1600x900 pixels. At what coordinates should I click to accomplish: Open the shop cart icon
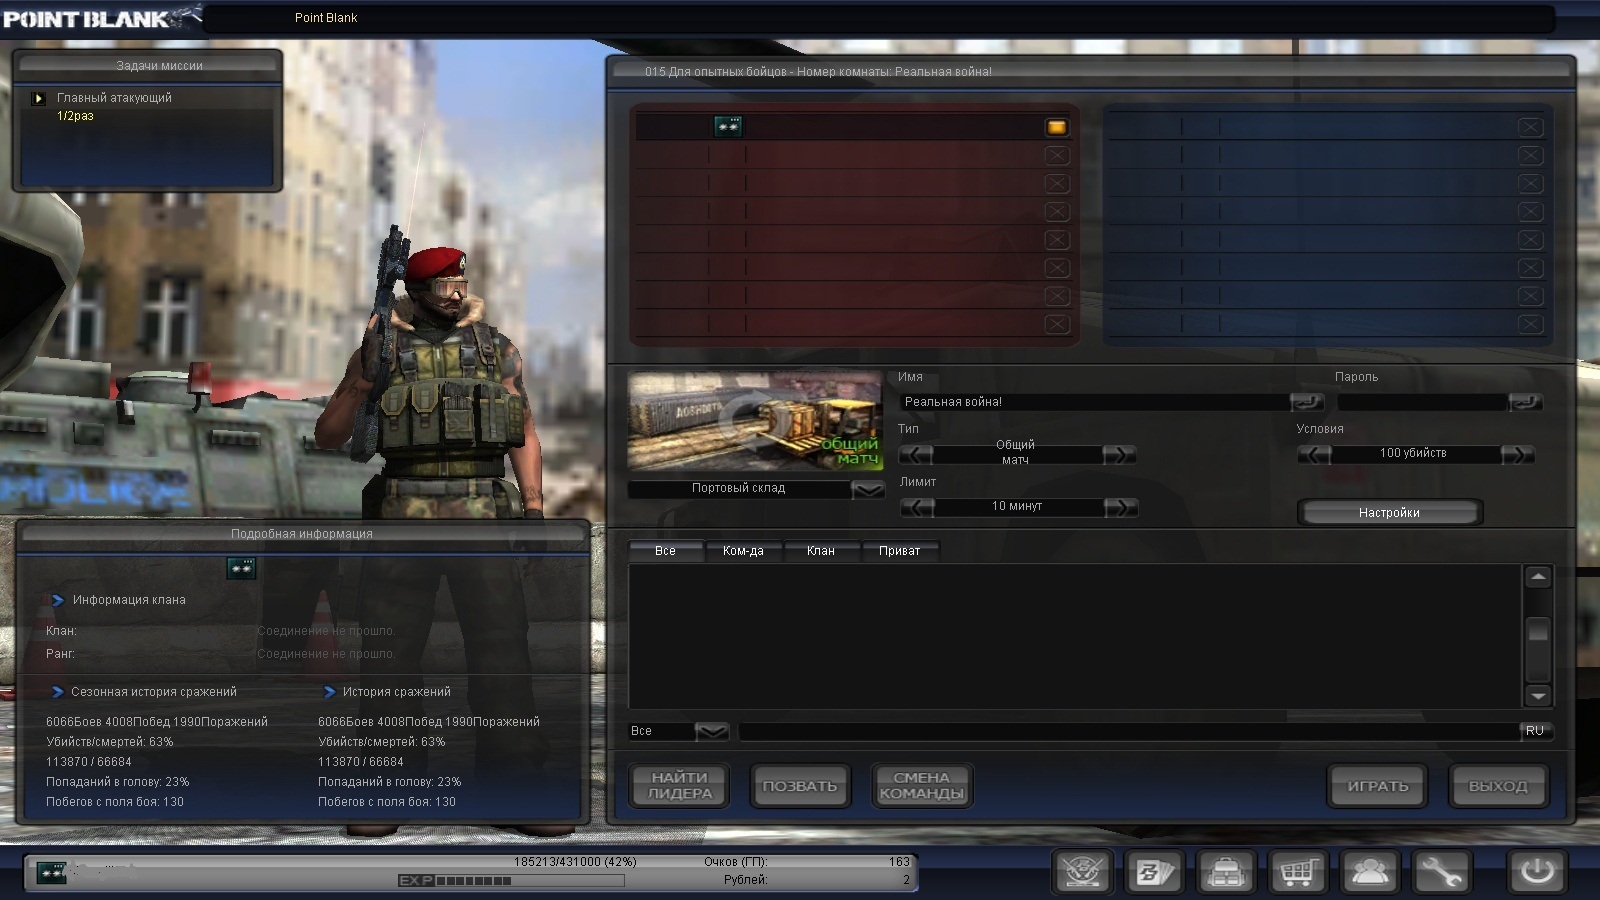coord(1297,872)
